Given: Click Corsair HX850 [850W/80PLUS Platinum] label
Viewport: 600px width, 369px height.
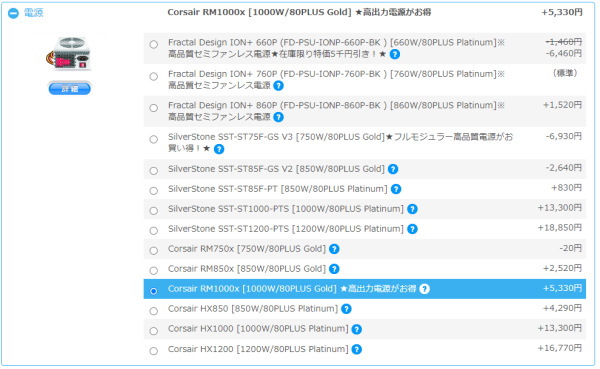Looking at the screenshot, I should click(x=253, y=309).
